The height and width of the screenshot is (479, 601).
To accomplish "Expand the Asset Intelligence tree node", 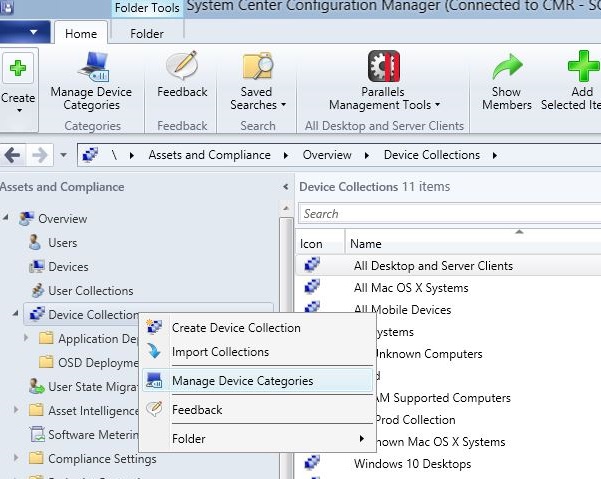I will coord(17,410).
